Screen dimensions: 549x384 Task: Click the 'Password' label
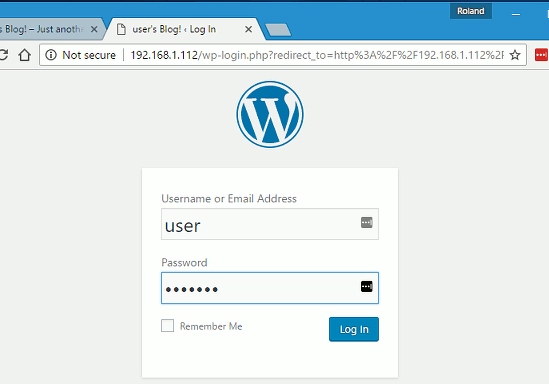(184, 263)
